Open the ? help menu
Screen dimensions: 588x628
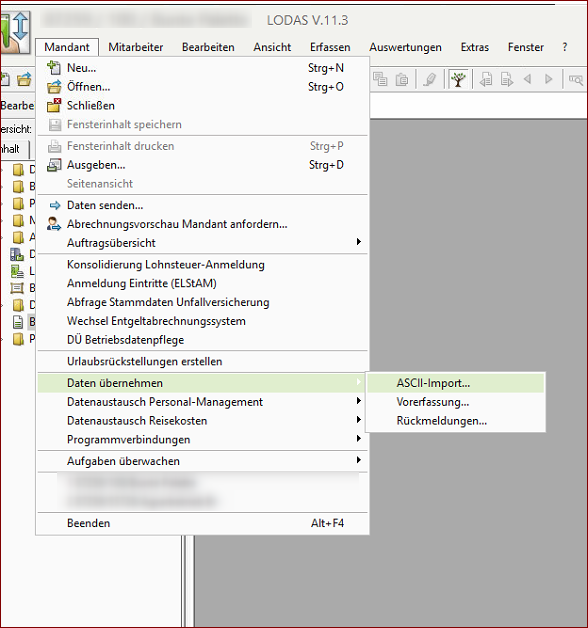[x=565, y=47]
